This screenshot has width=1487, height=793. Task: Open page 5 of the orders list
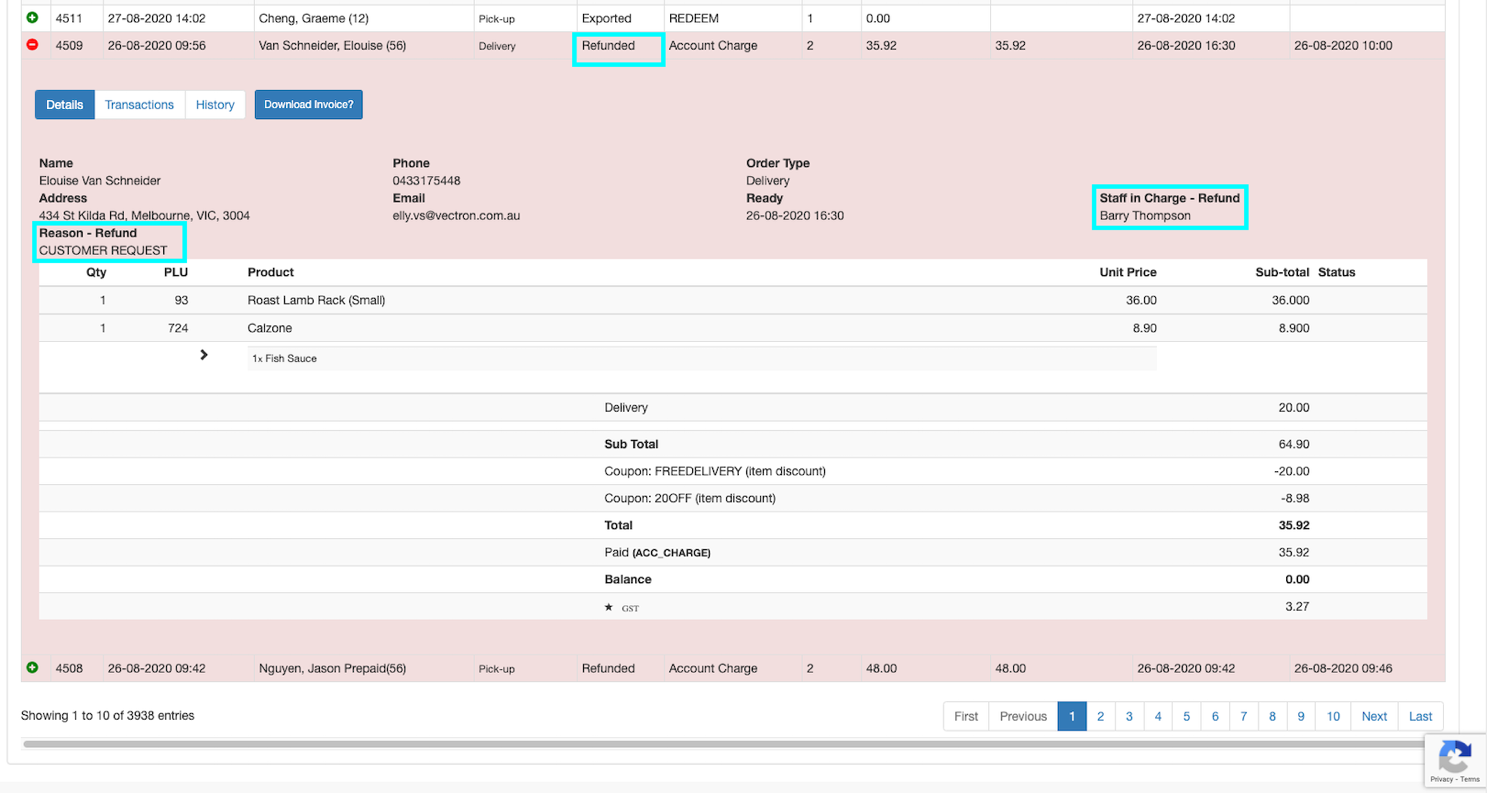click(1186, 716)
